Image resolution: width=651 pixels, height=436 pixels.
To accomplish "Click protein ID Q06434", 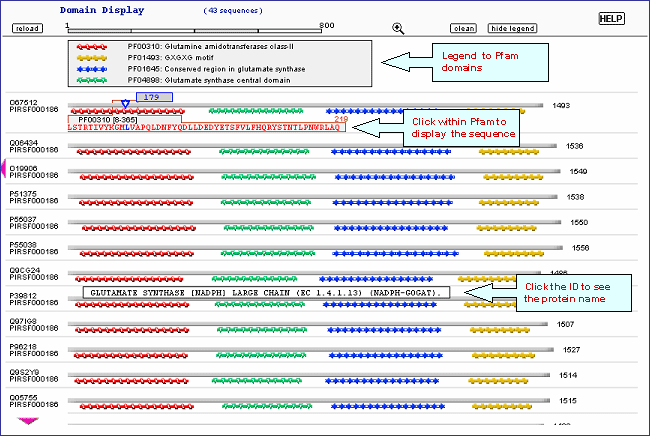I will click(x=23, y=143).
